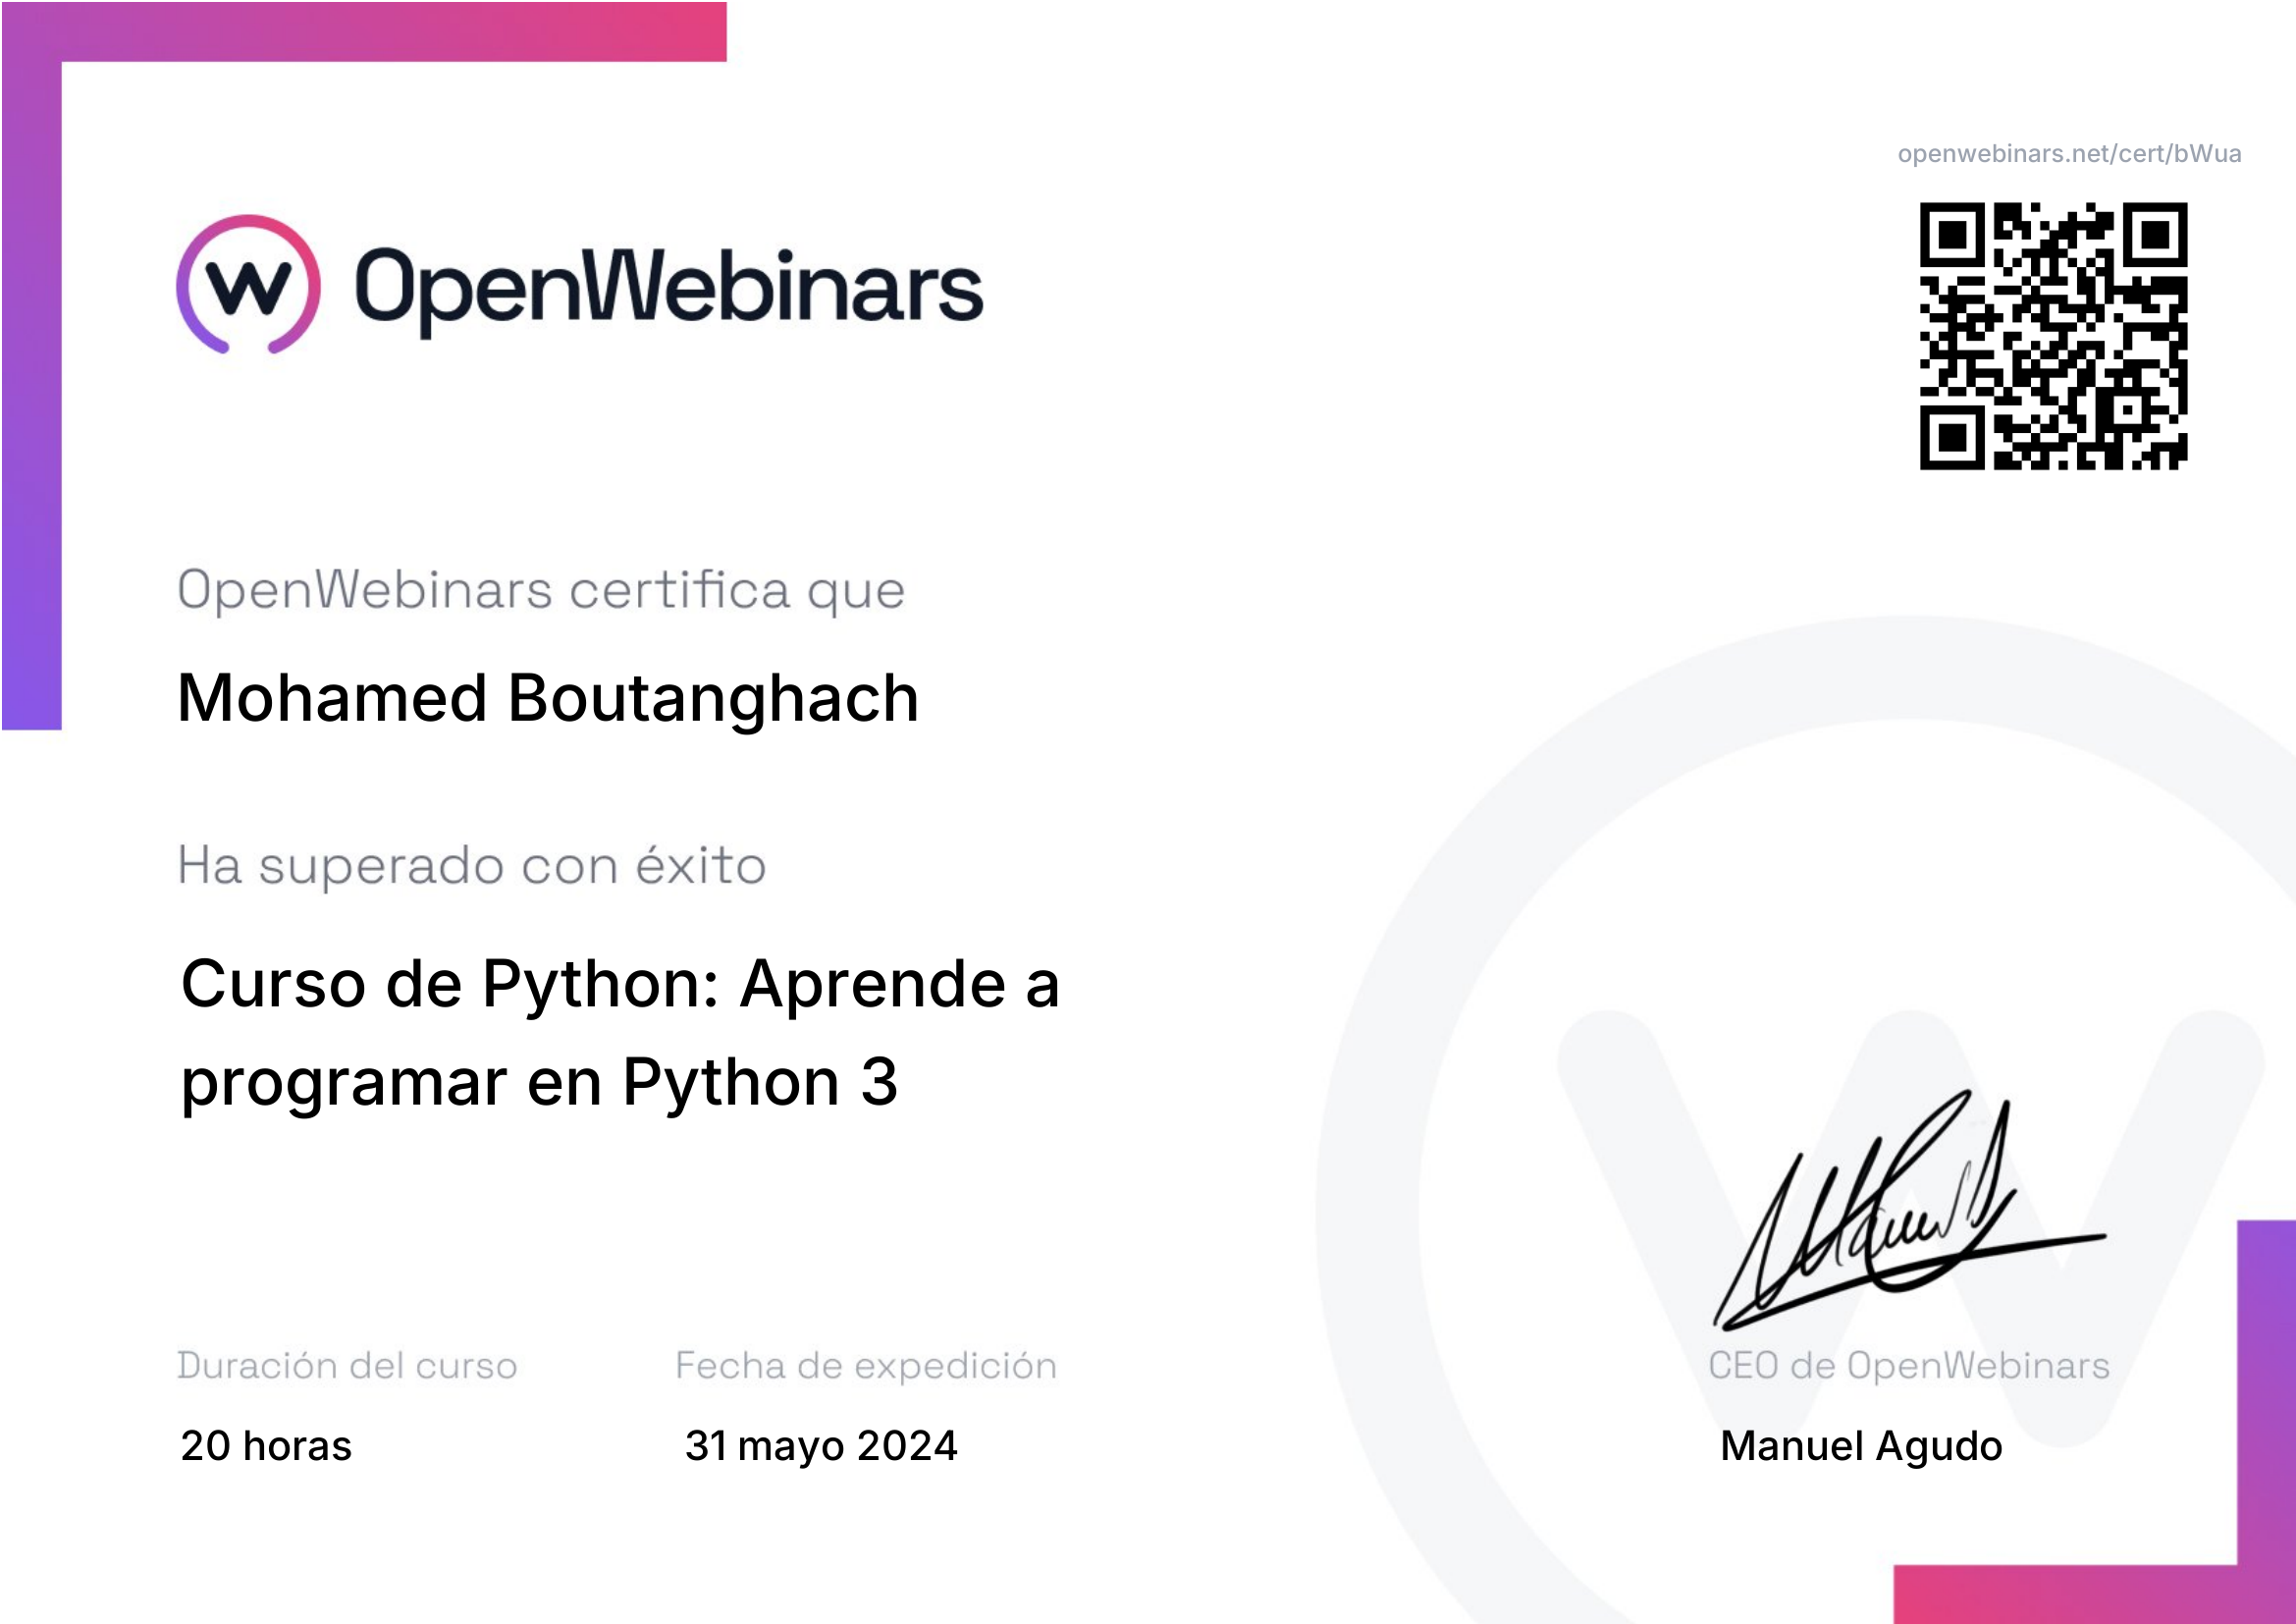2296x1624 pixels.
Task: Click 'OpenWebinars certifica que' heading
Action: click(541, 590)
